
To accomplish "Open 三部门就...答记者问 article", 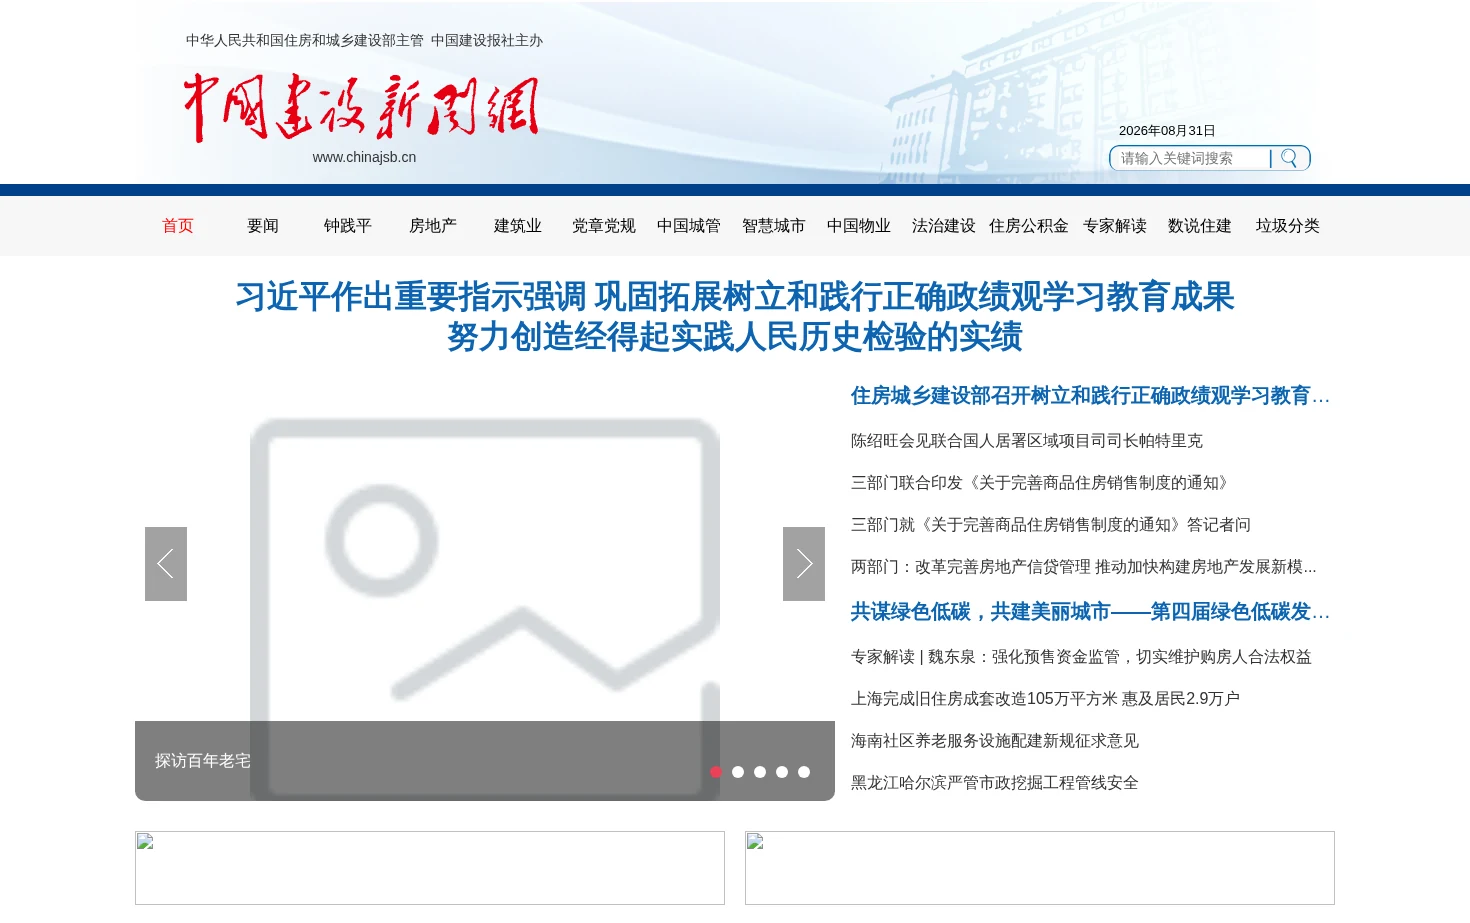I will click(x=1051, y=525).
